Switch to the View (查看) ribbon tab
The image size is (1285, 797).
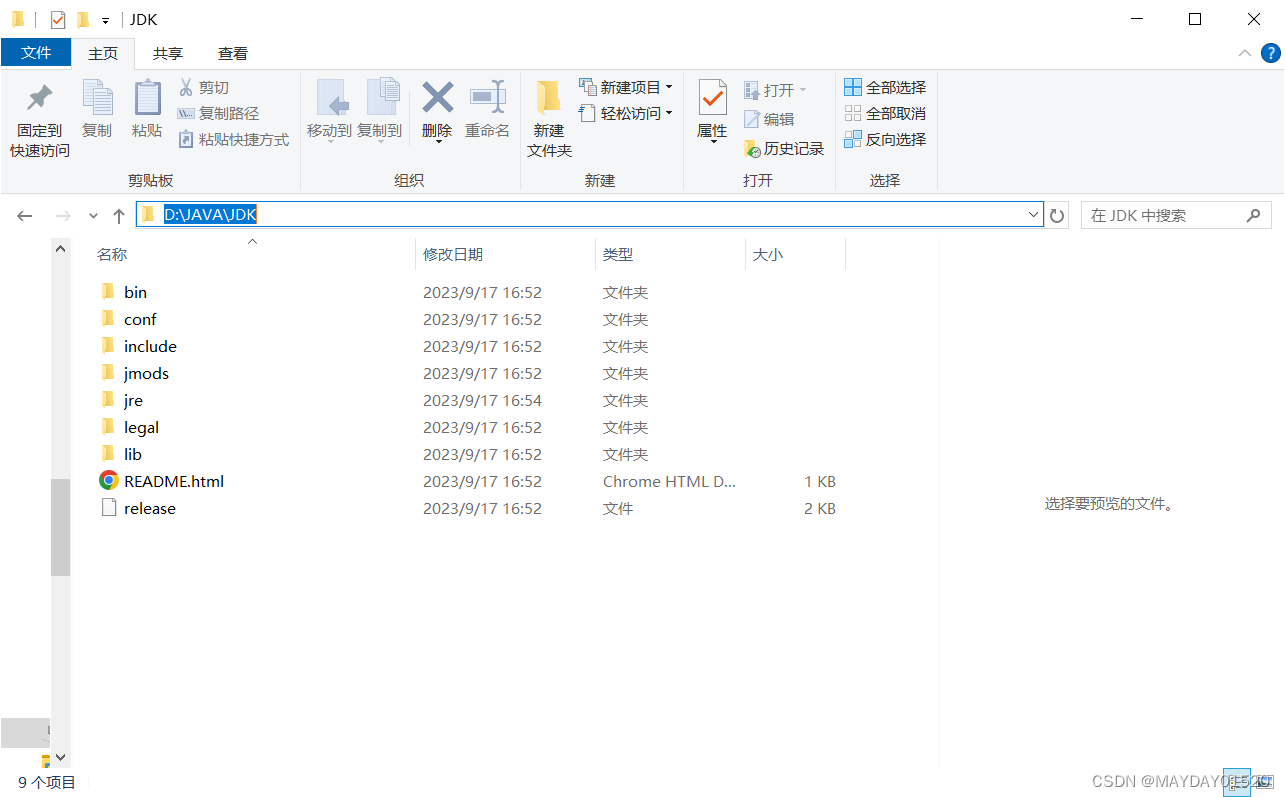[233, 53]
